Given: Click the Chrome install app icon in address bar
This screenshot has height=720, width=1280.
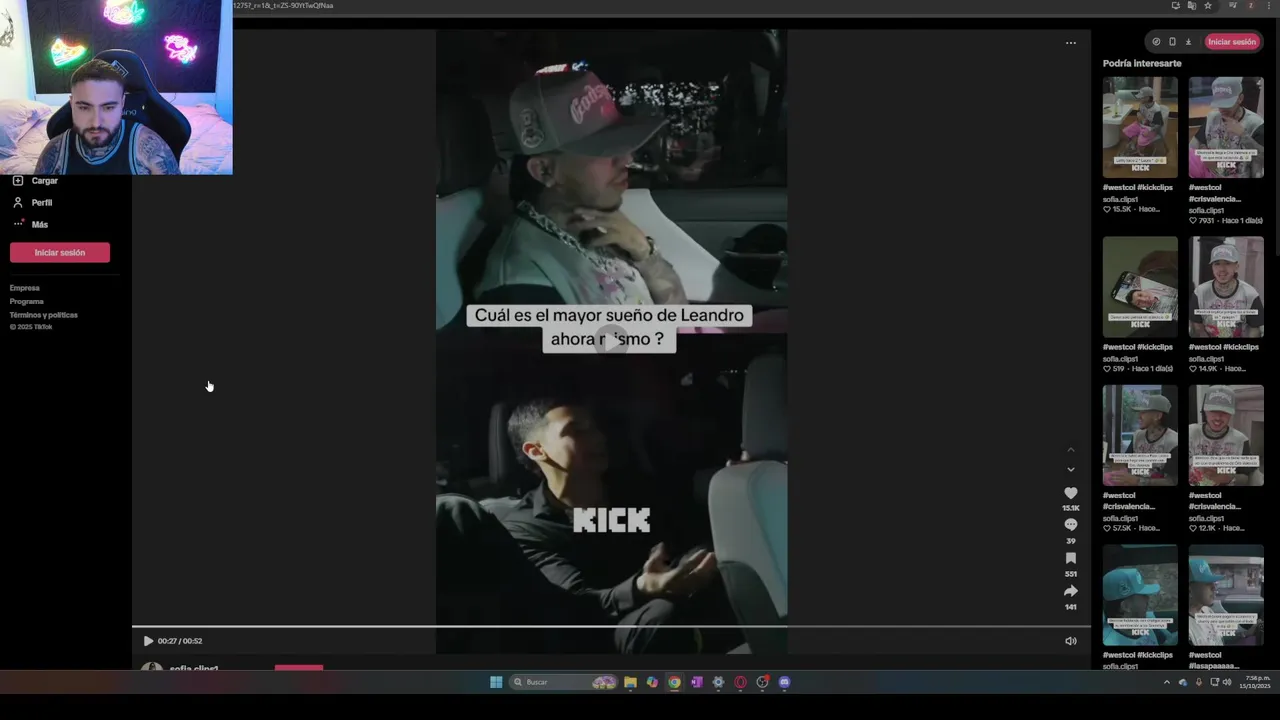Looking at the screenshot, I should 1175,5.
